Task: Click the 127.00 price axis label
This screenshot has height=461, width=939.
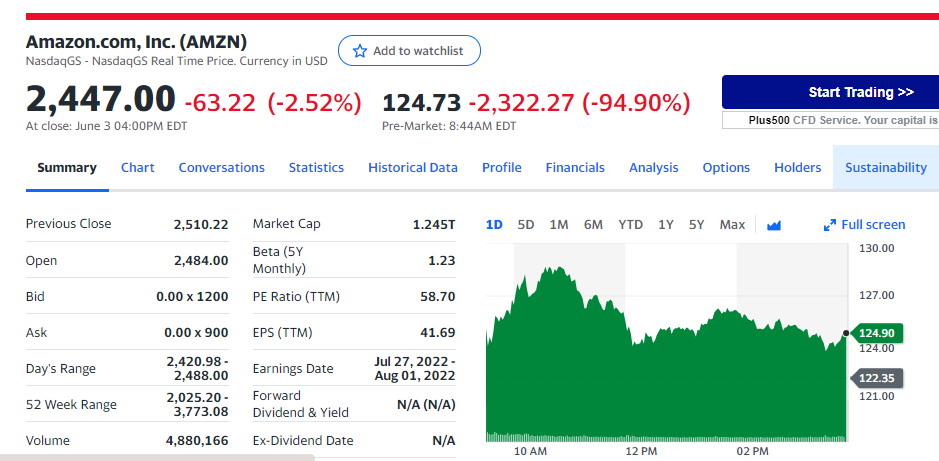Action: click(877, 295)
